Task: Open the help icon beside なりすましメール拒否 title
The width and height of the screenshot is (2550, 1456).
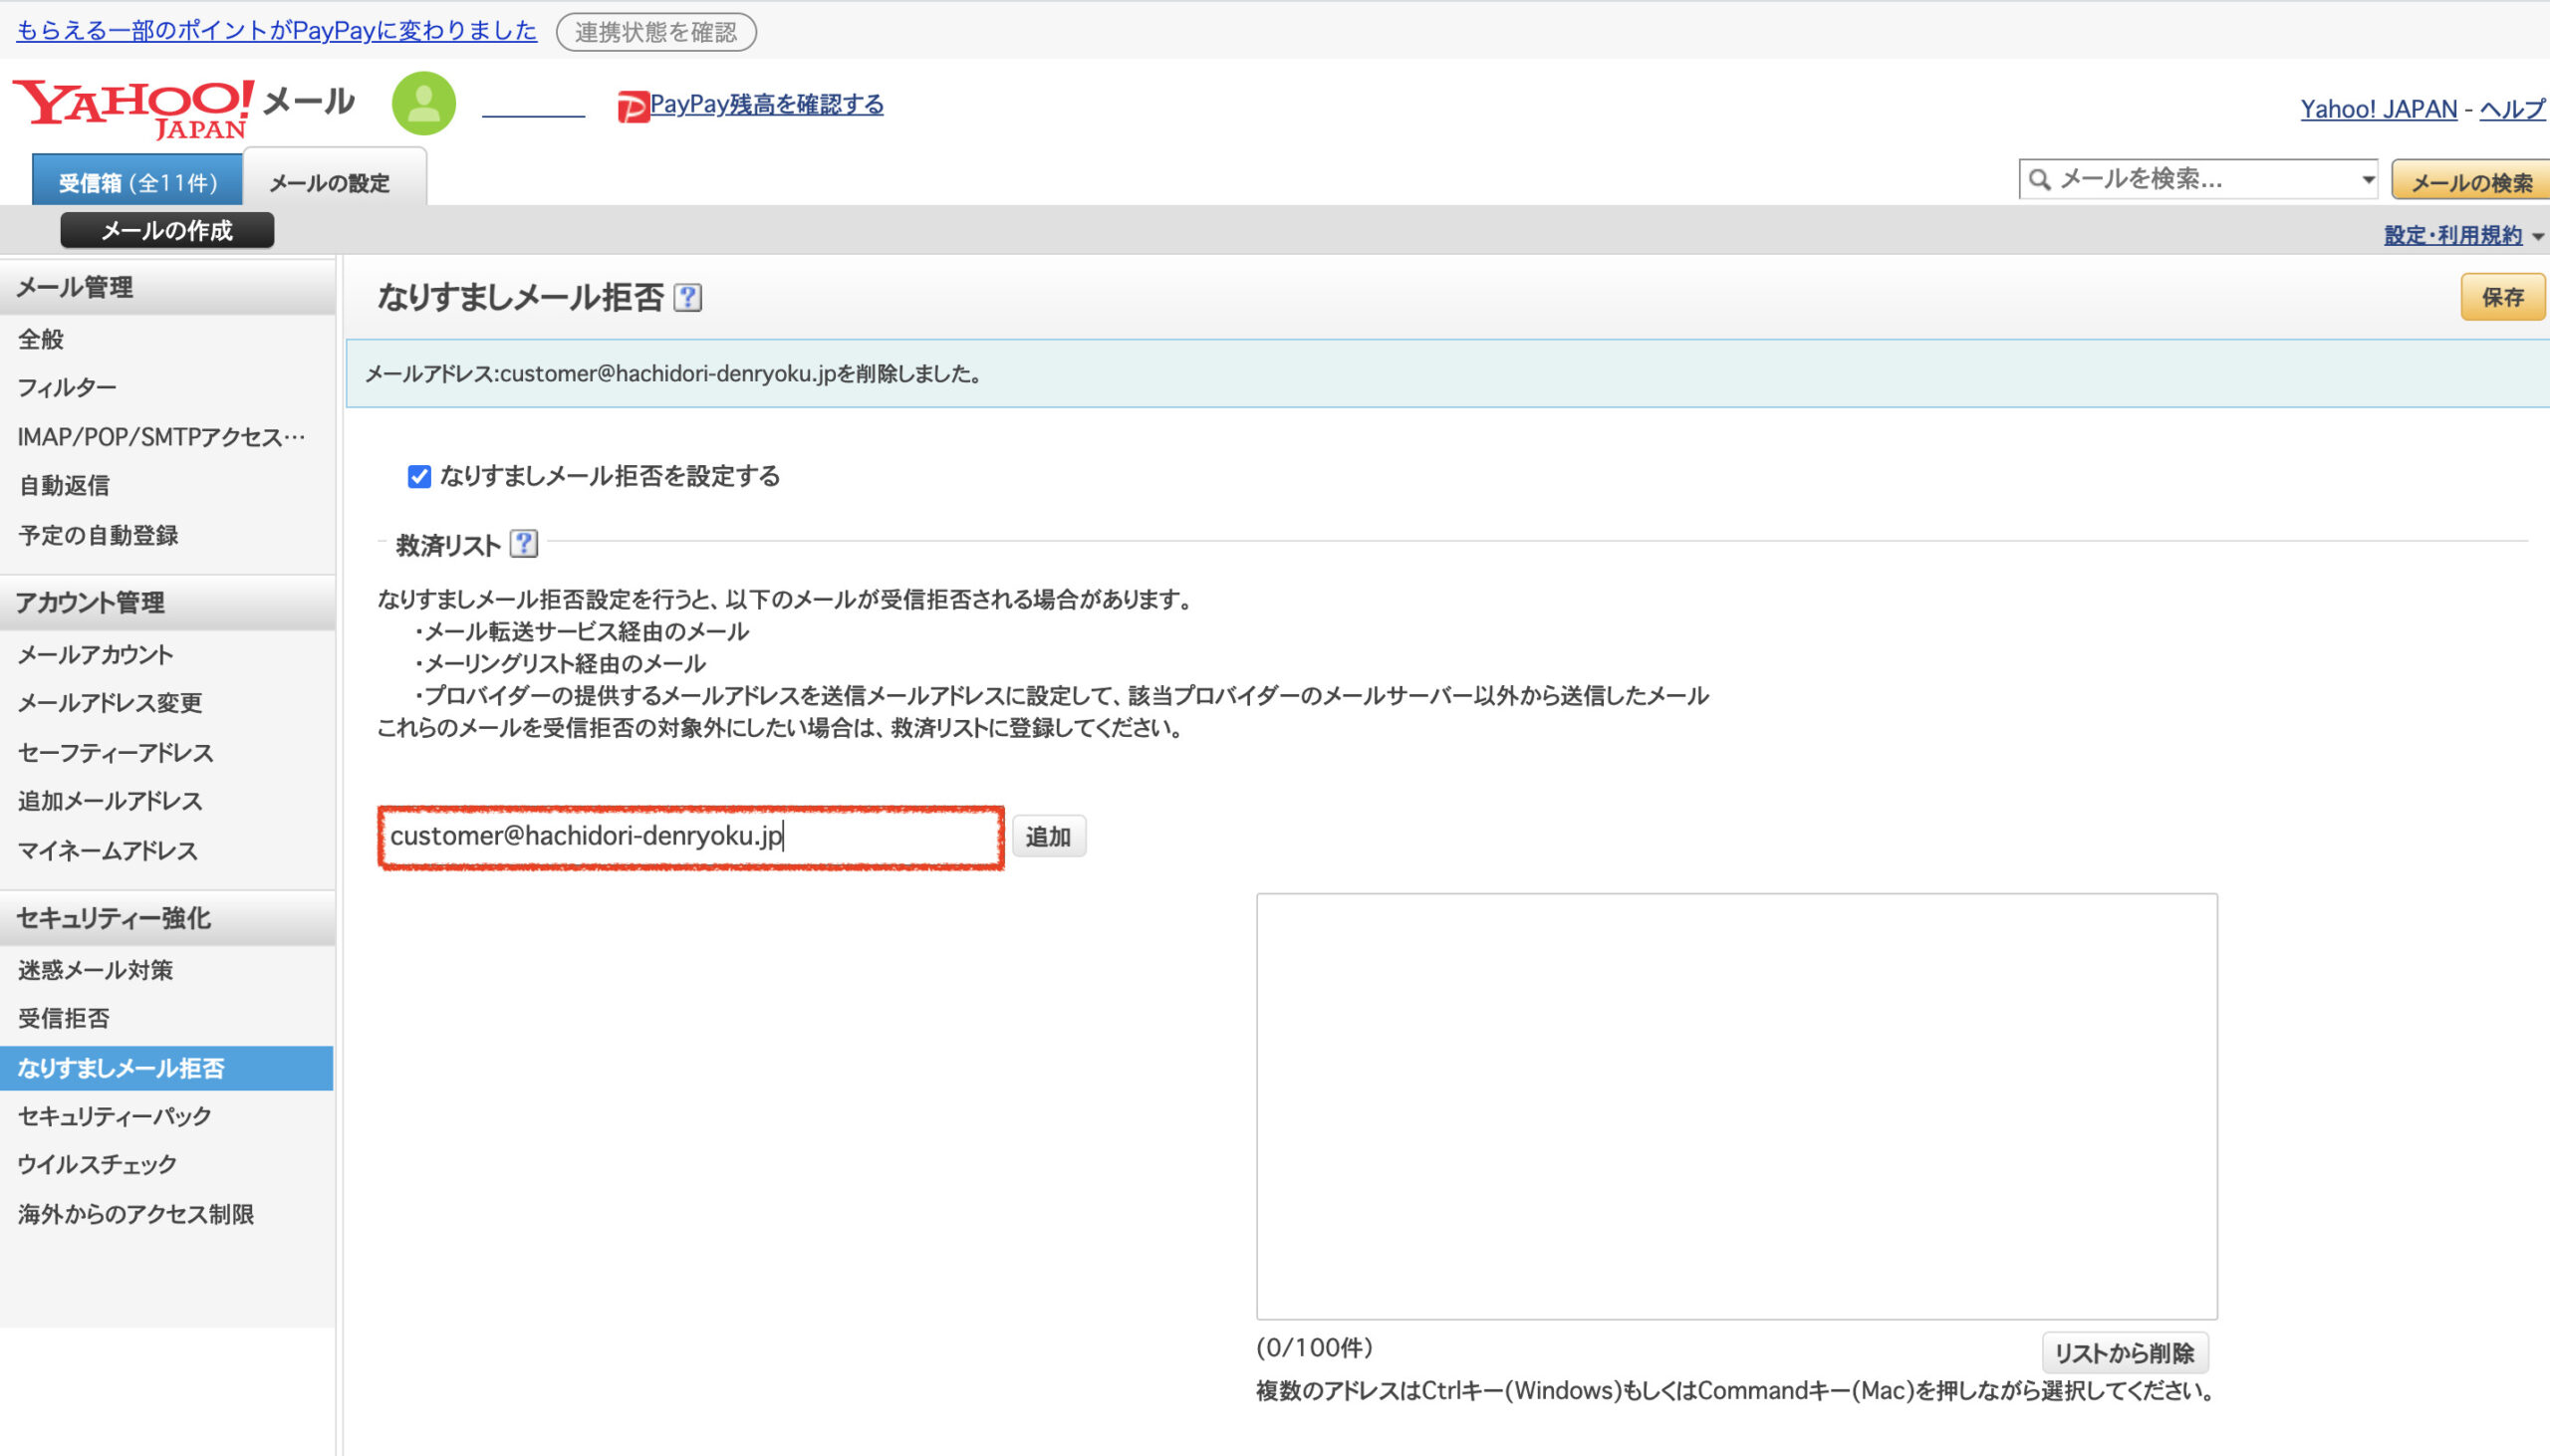Action: (x=688, y=297)
